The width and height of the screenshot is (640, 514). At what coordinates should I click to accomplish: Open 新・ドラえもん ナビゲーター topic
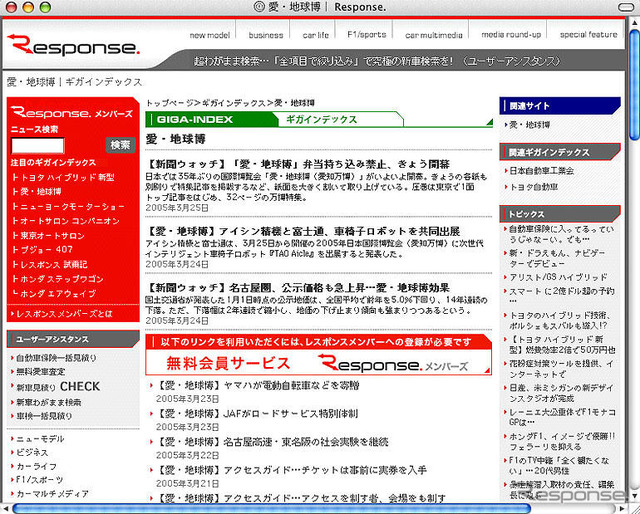pyautogui.click(x=557, y=258)
